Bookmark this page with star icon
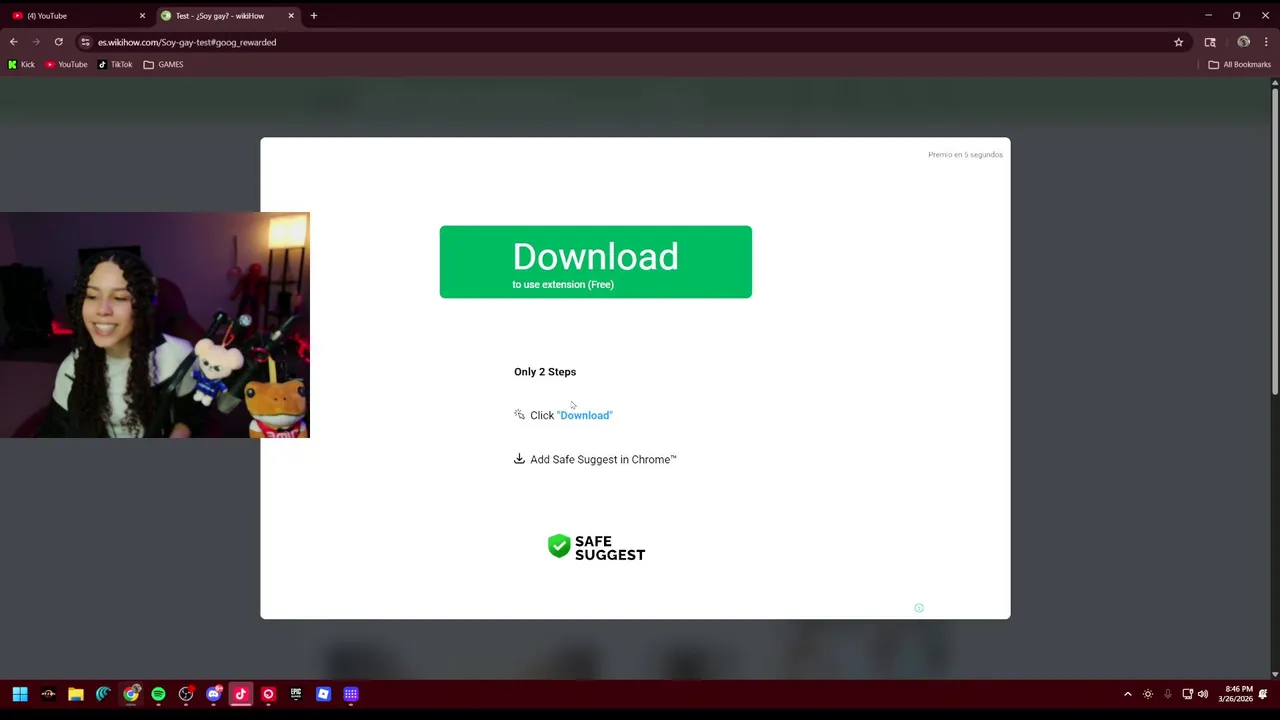This screenshot has width=1280, height=720. coord(1179,42)
